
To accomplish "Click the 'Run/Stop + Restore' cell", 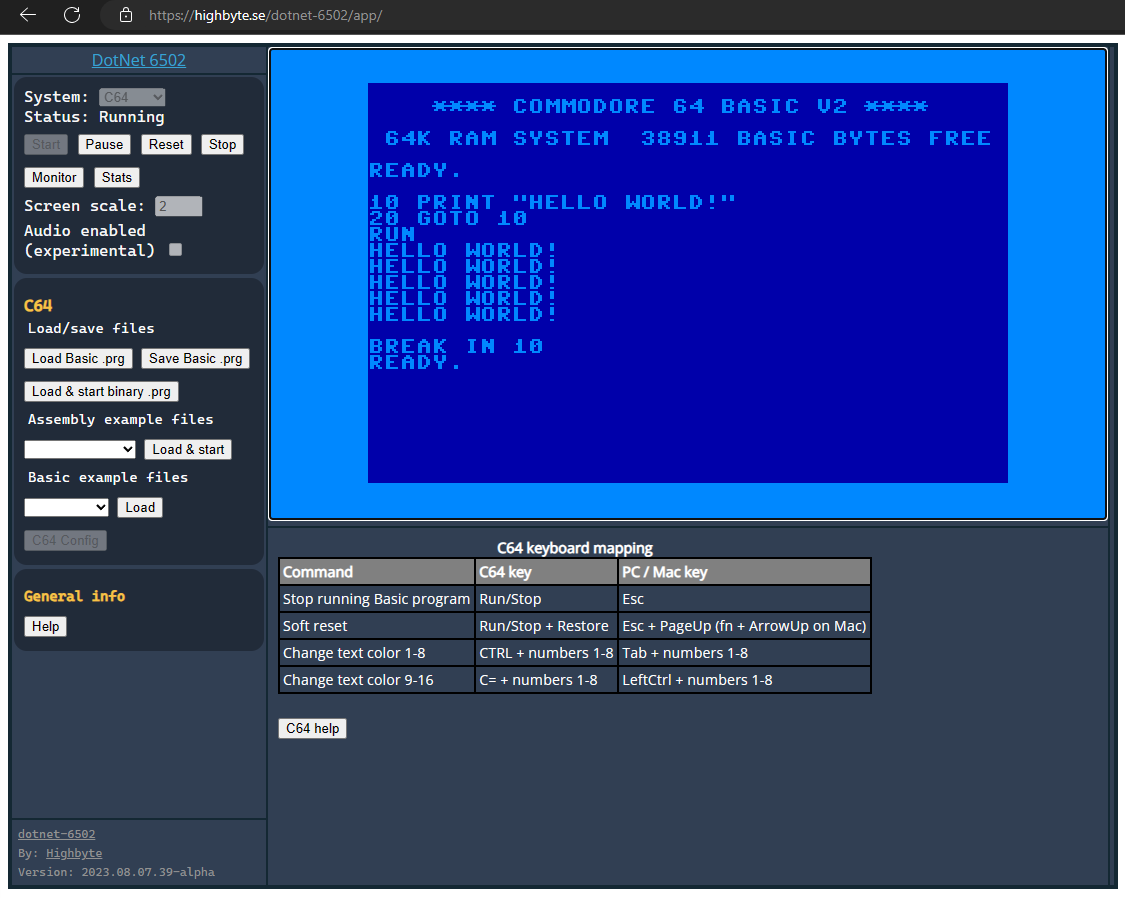I will (x=546, y=626).
